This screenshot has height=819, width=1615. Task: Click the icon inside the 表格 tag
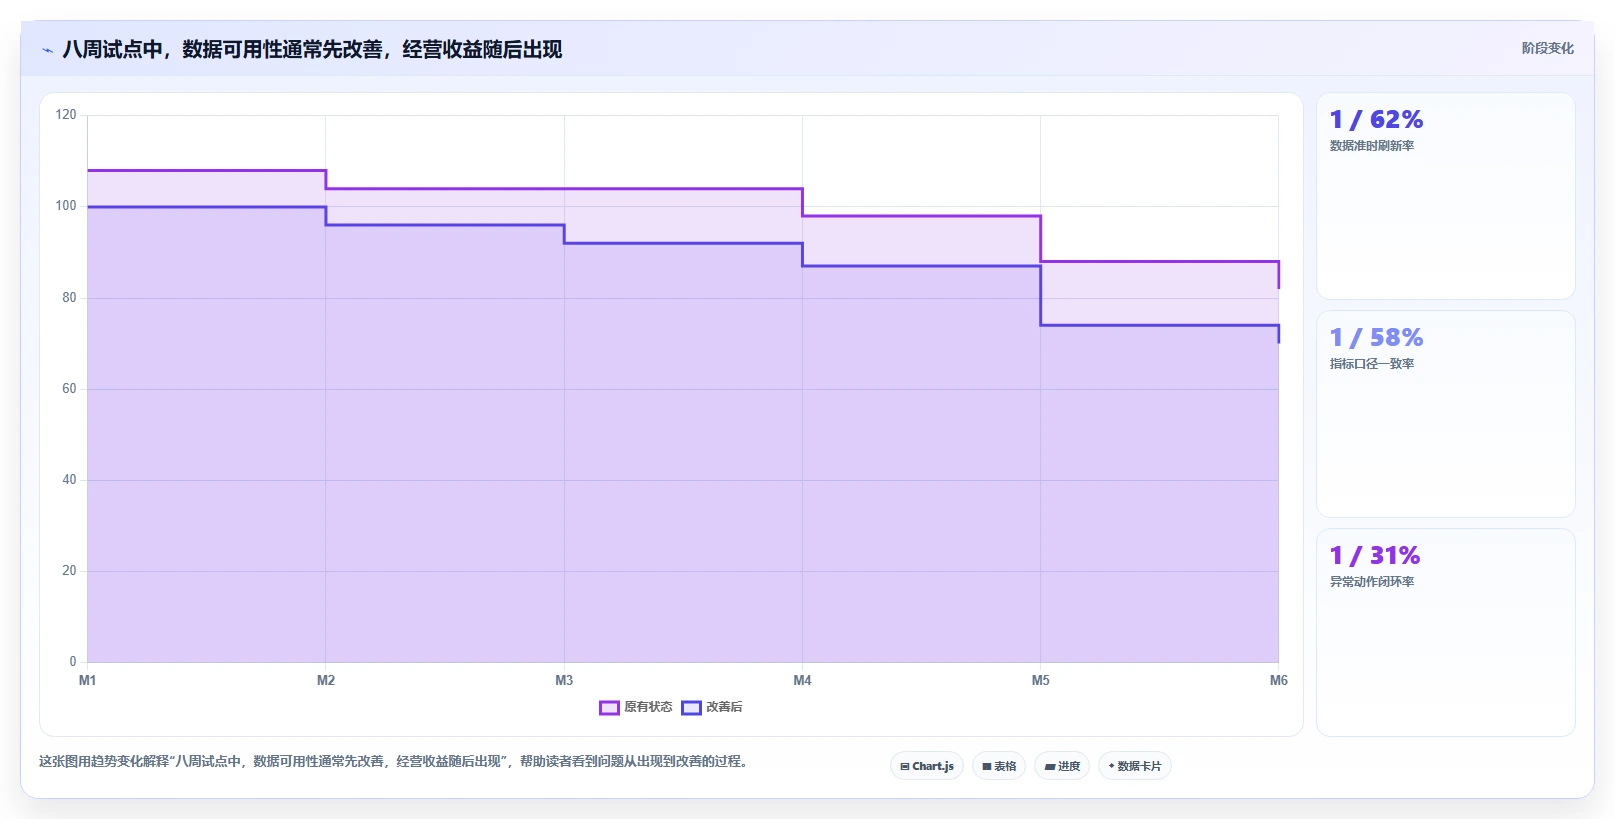coord(986,767)
